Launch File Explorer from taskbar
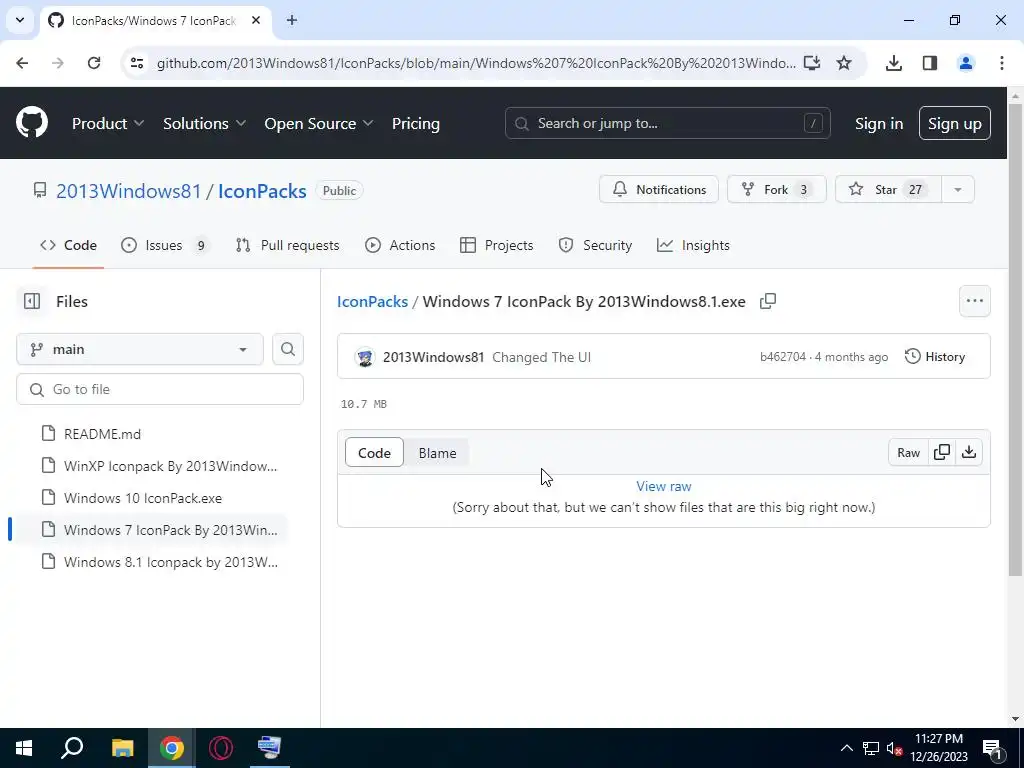Viewport: 1024px width, 768px height. click(x=122, y=748)
